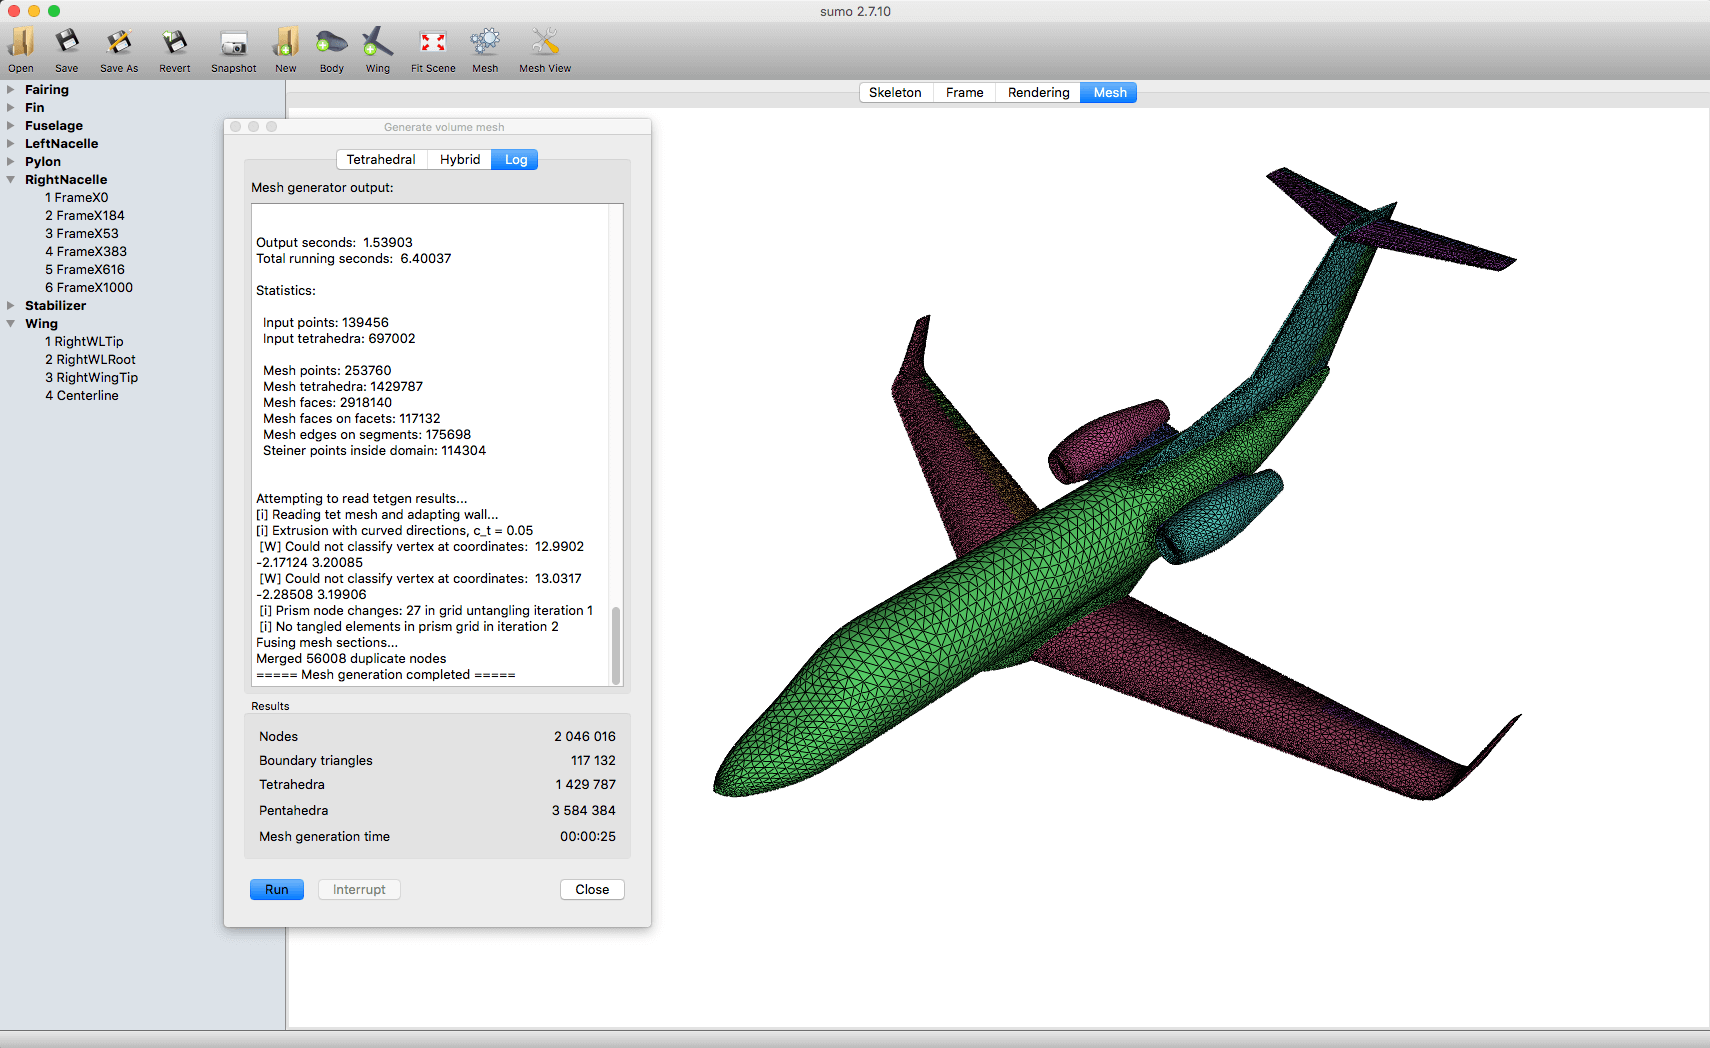Click the log output vertical scrollbar
Viewport: 1710px width, 1048px height.
(616, 644)
